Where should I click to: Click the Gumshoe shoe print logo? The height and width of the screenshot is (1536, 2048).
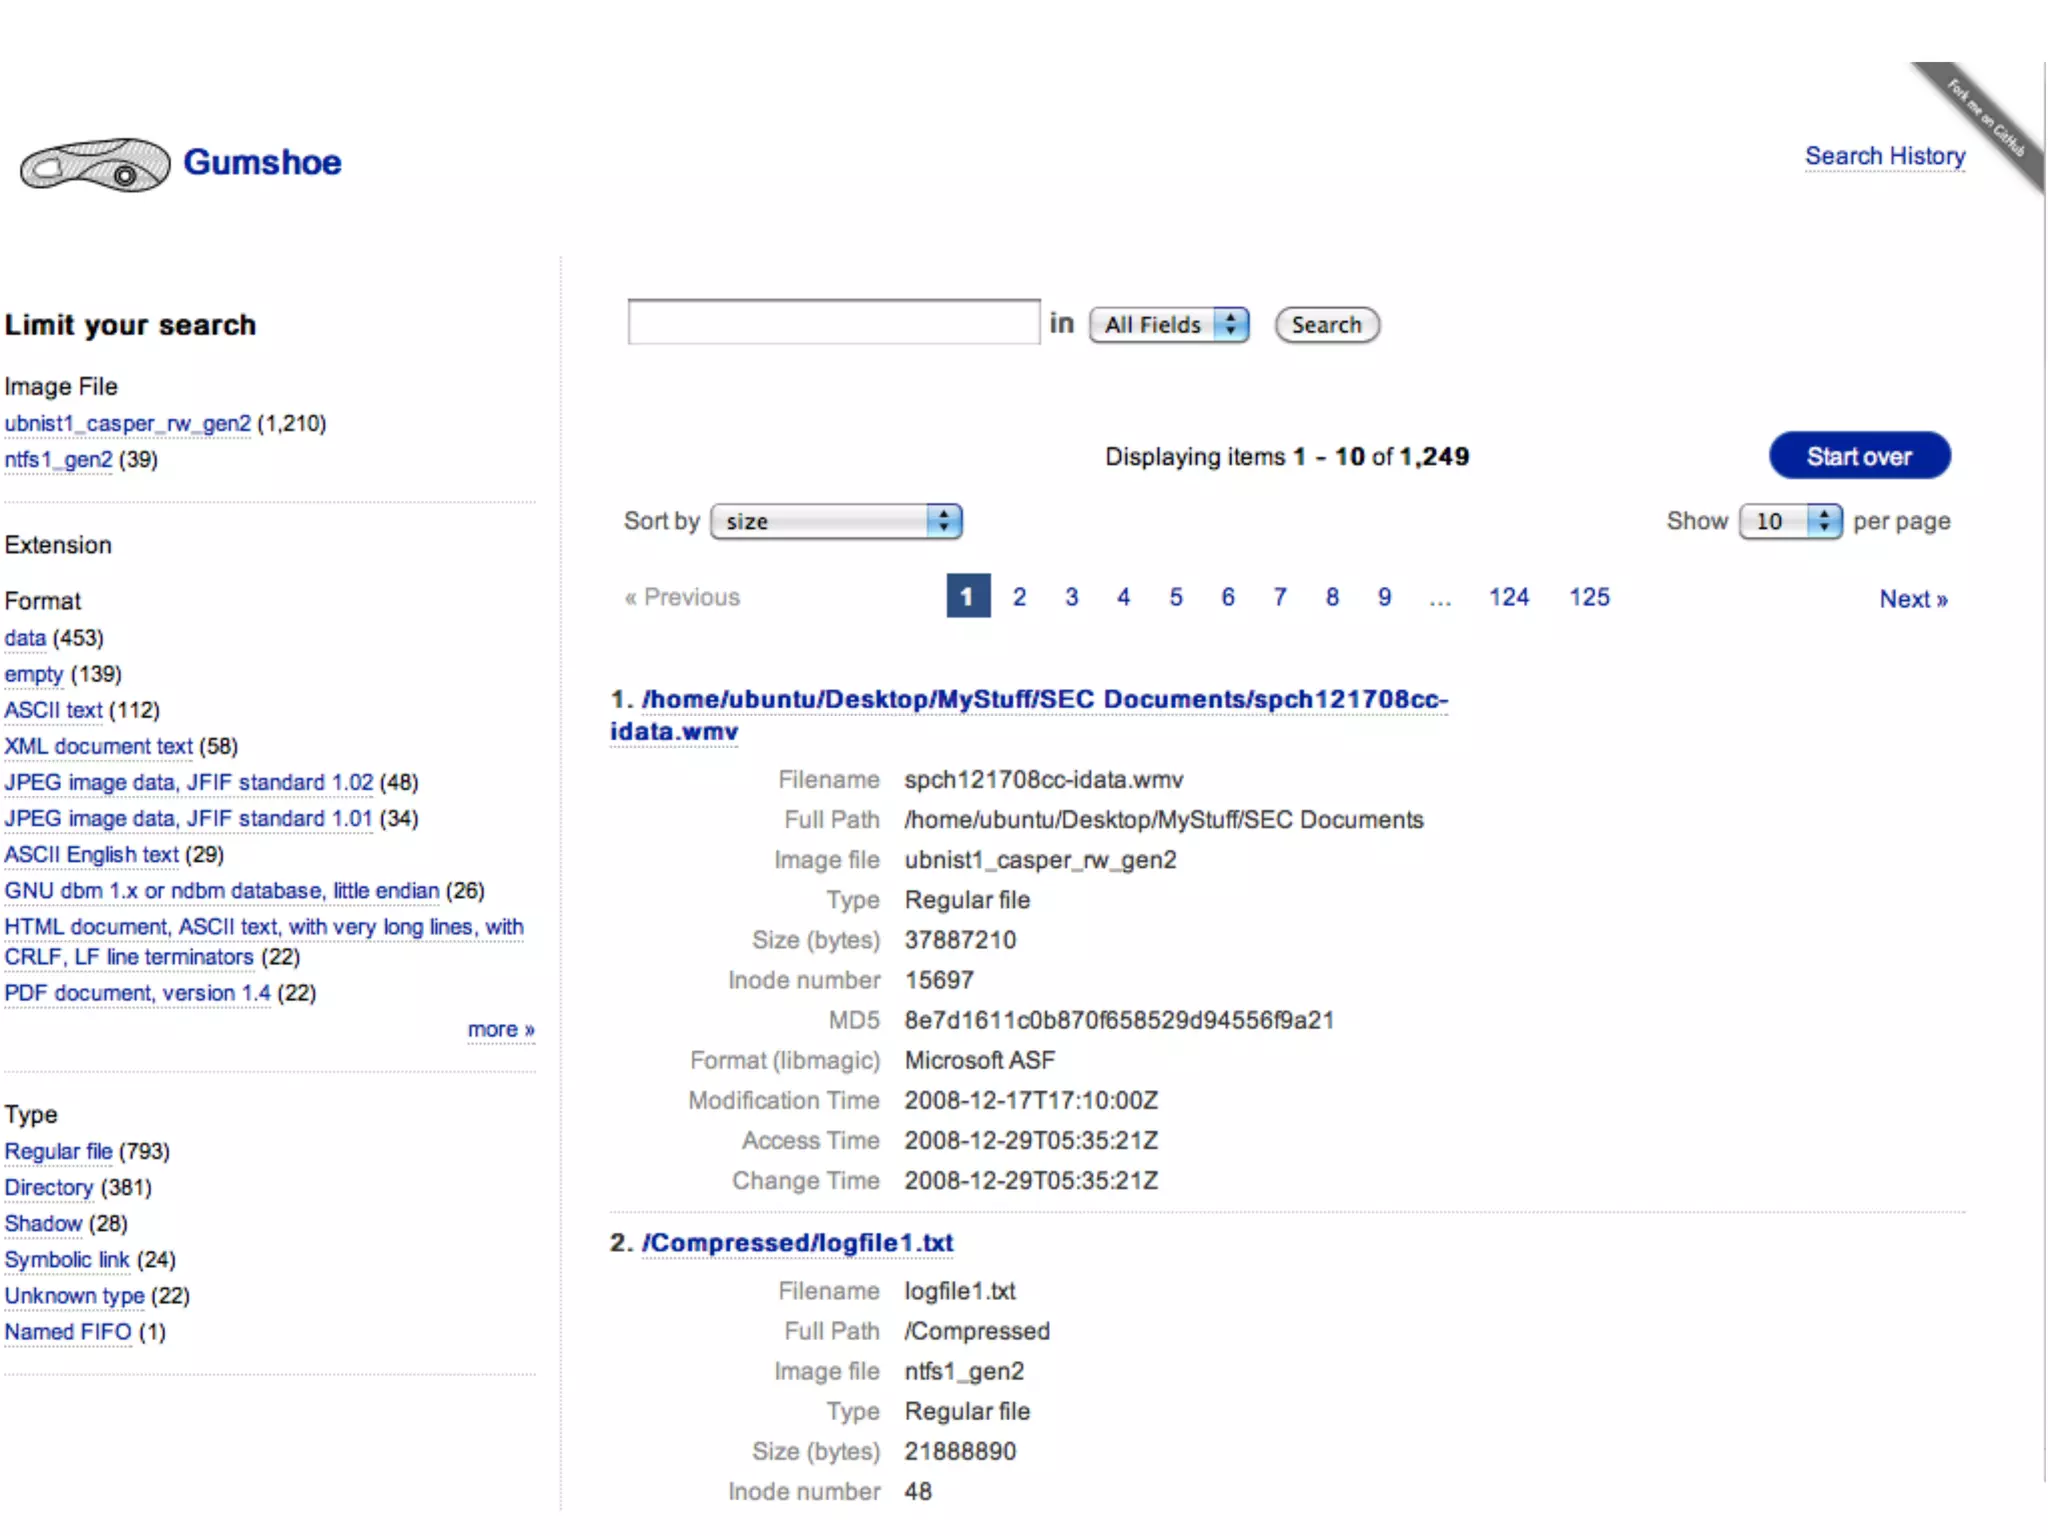click(95, 165)
